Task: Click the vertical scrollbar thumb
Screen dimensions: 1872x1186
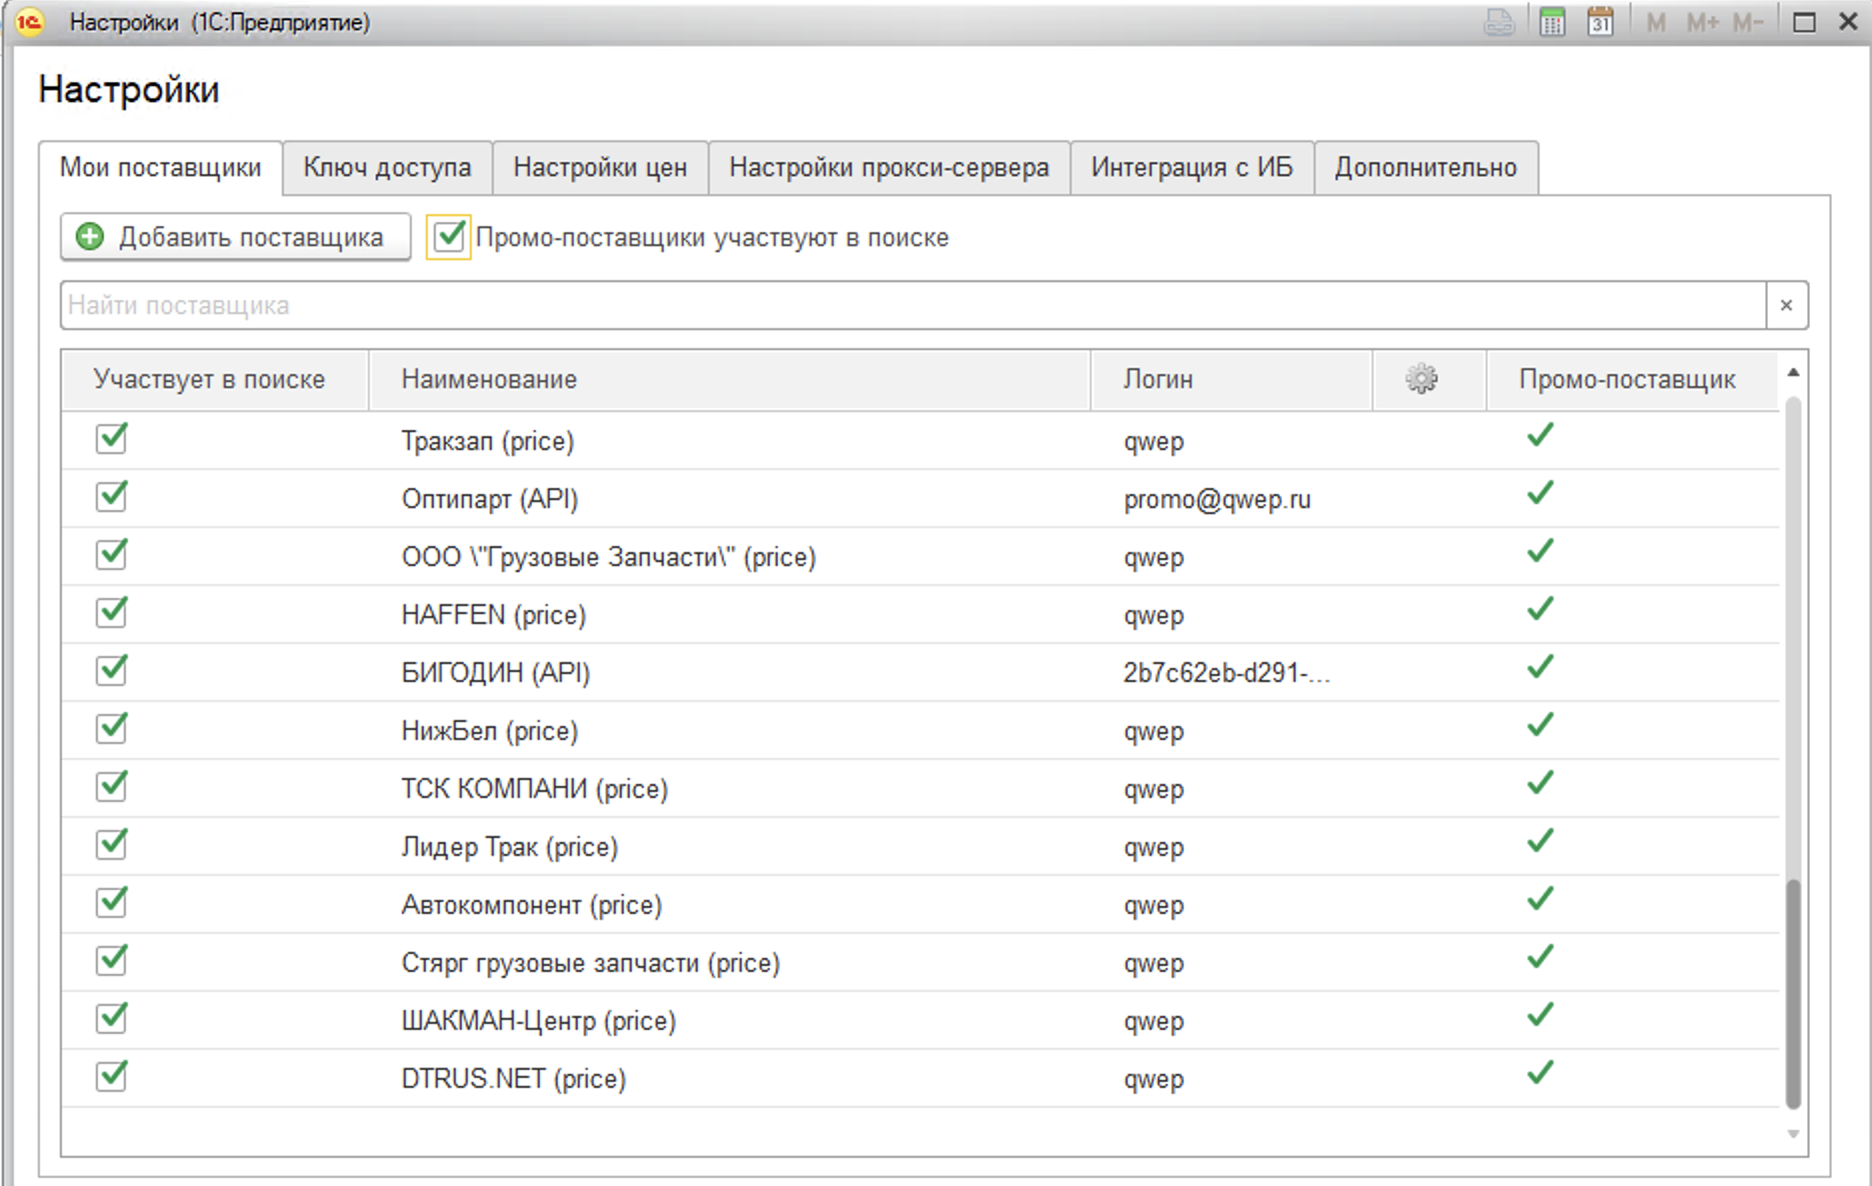Action: click(x=1793, y=993)
